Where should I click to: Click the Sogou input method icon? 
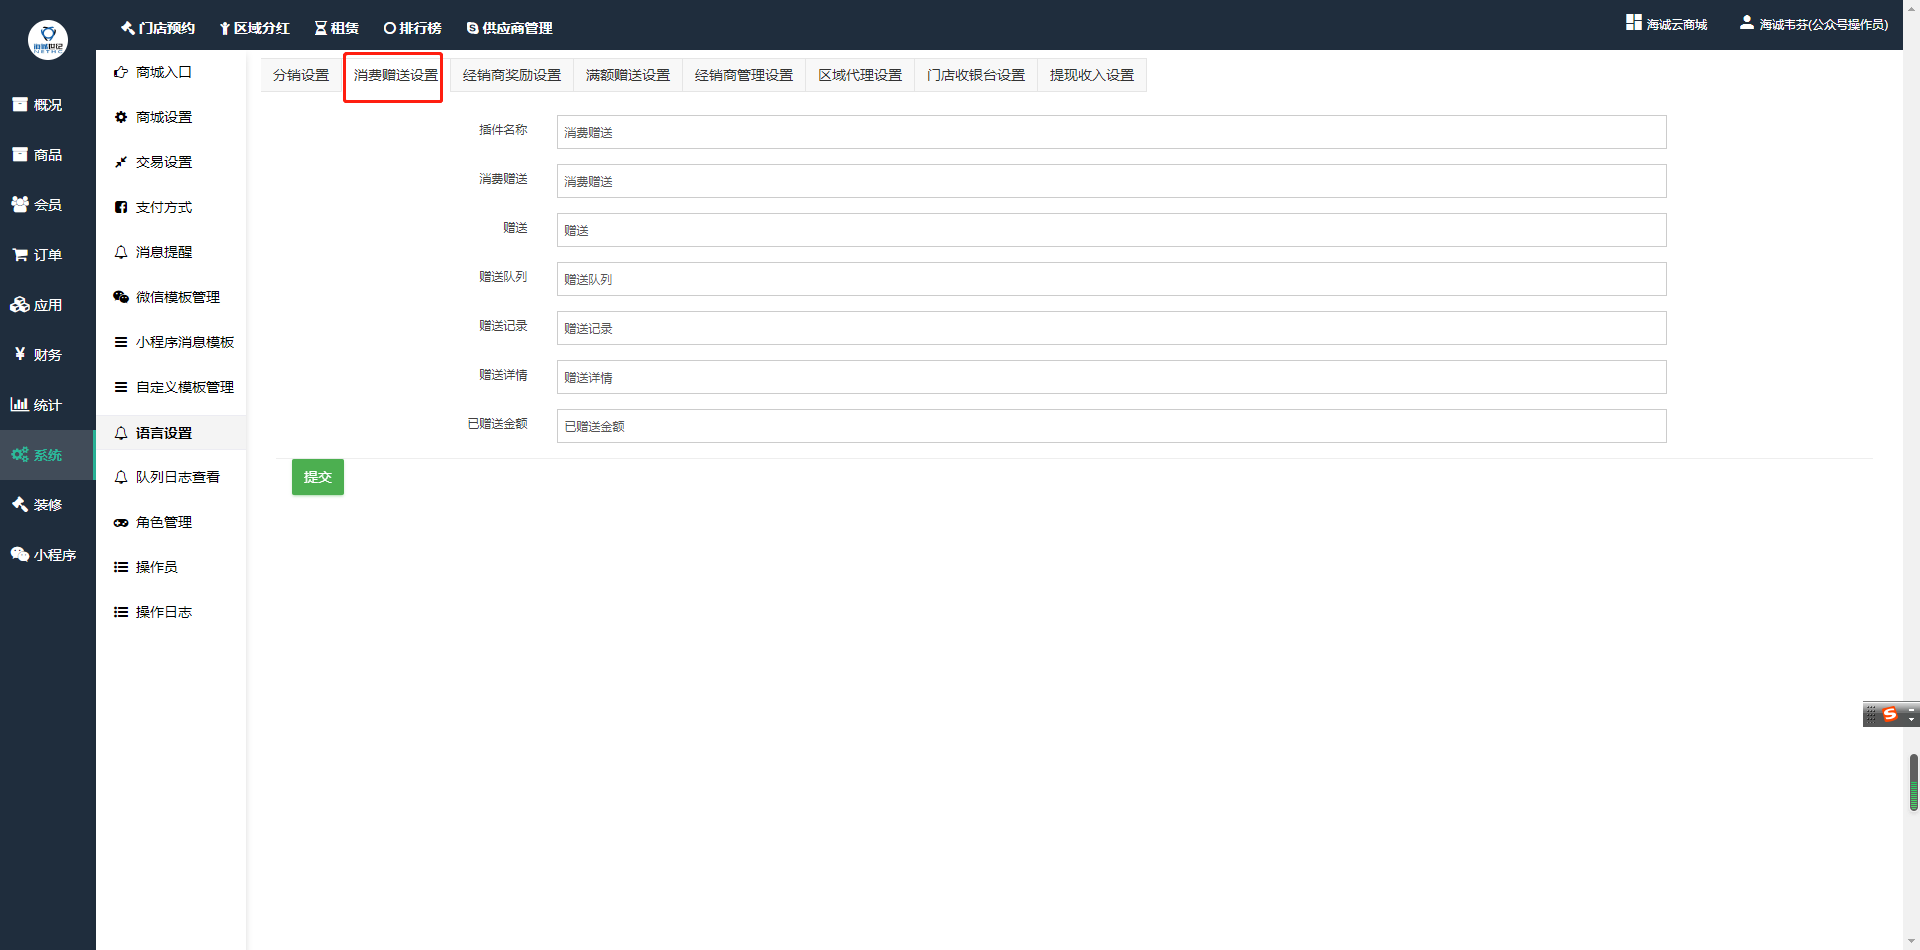pyautogui.click(x=1890, y=714)
